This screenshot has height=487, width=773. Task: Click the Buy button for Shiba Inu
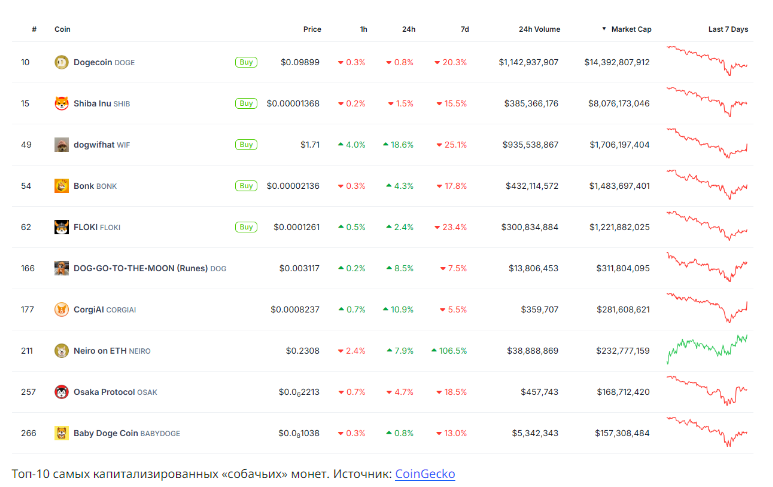246,104
